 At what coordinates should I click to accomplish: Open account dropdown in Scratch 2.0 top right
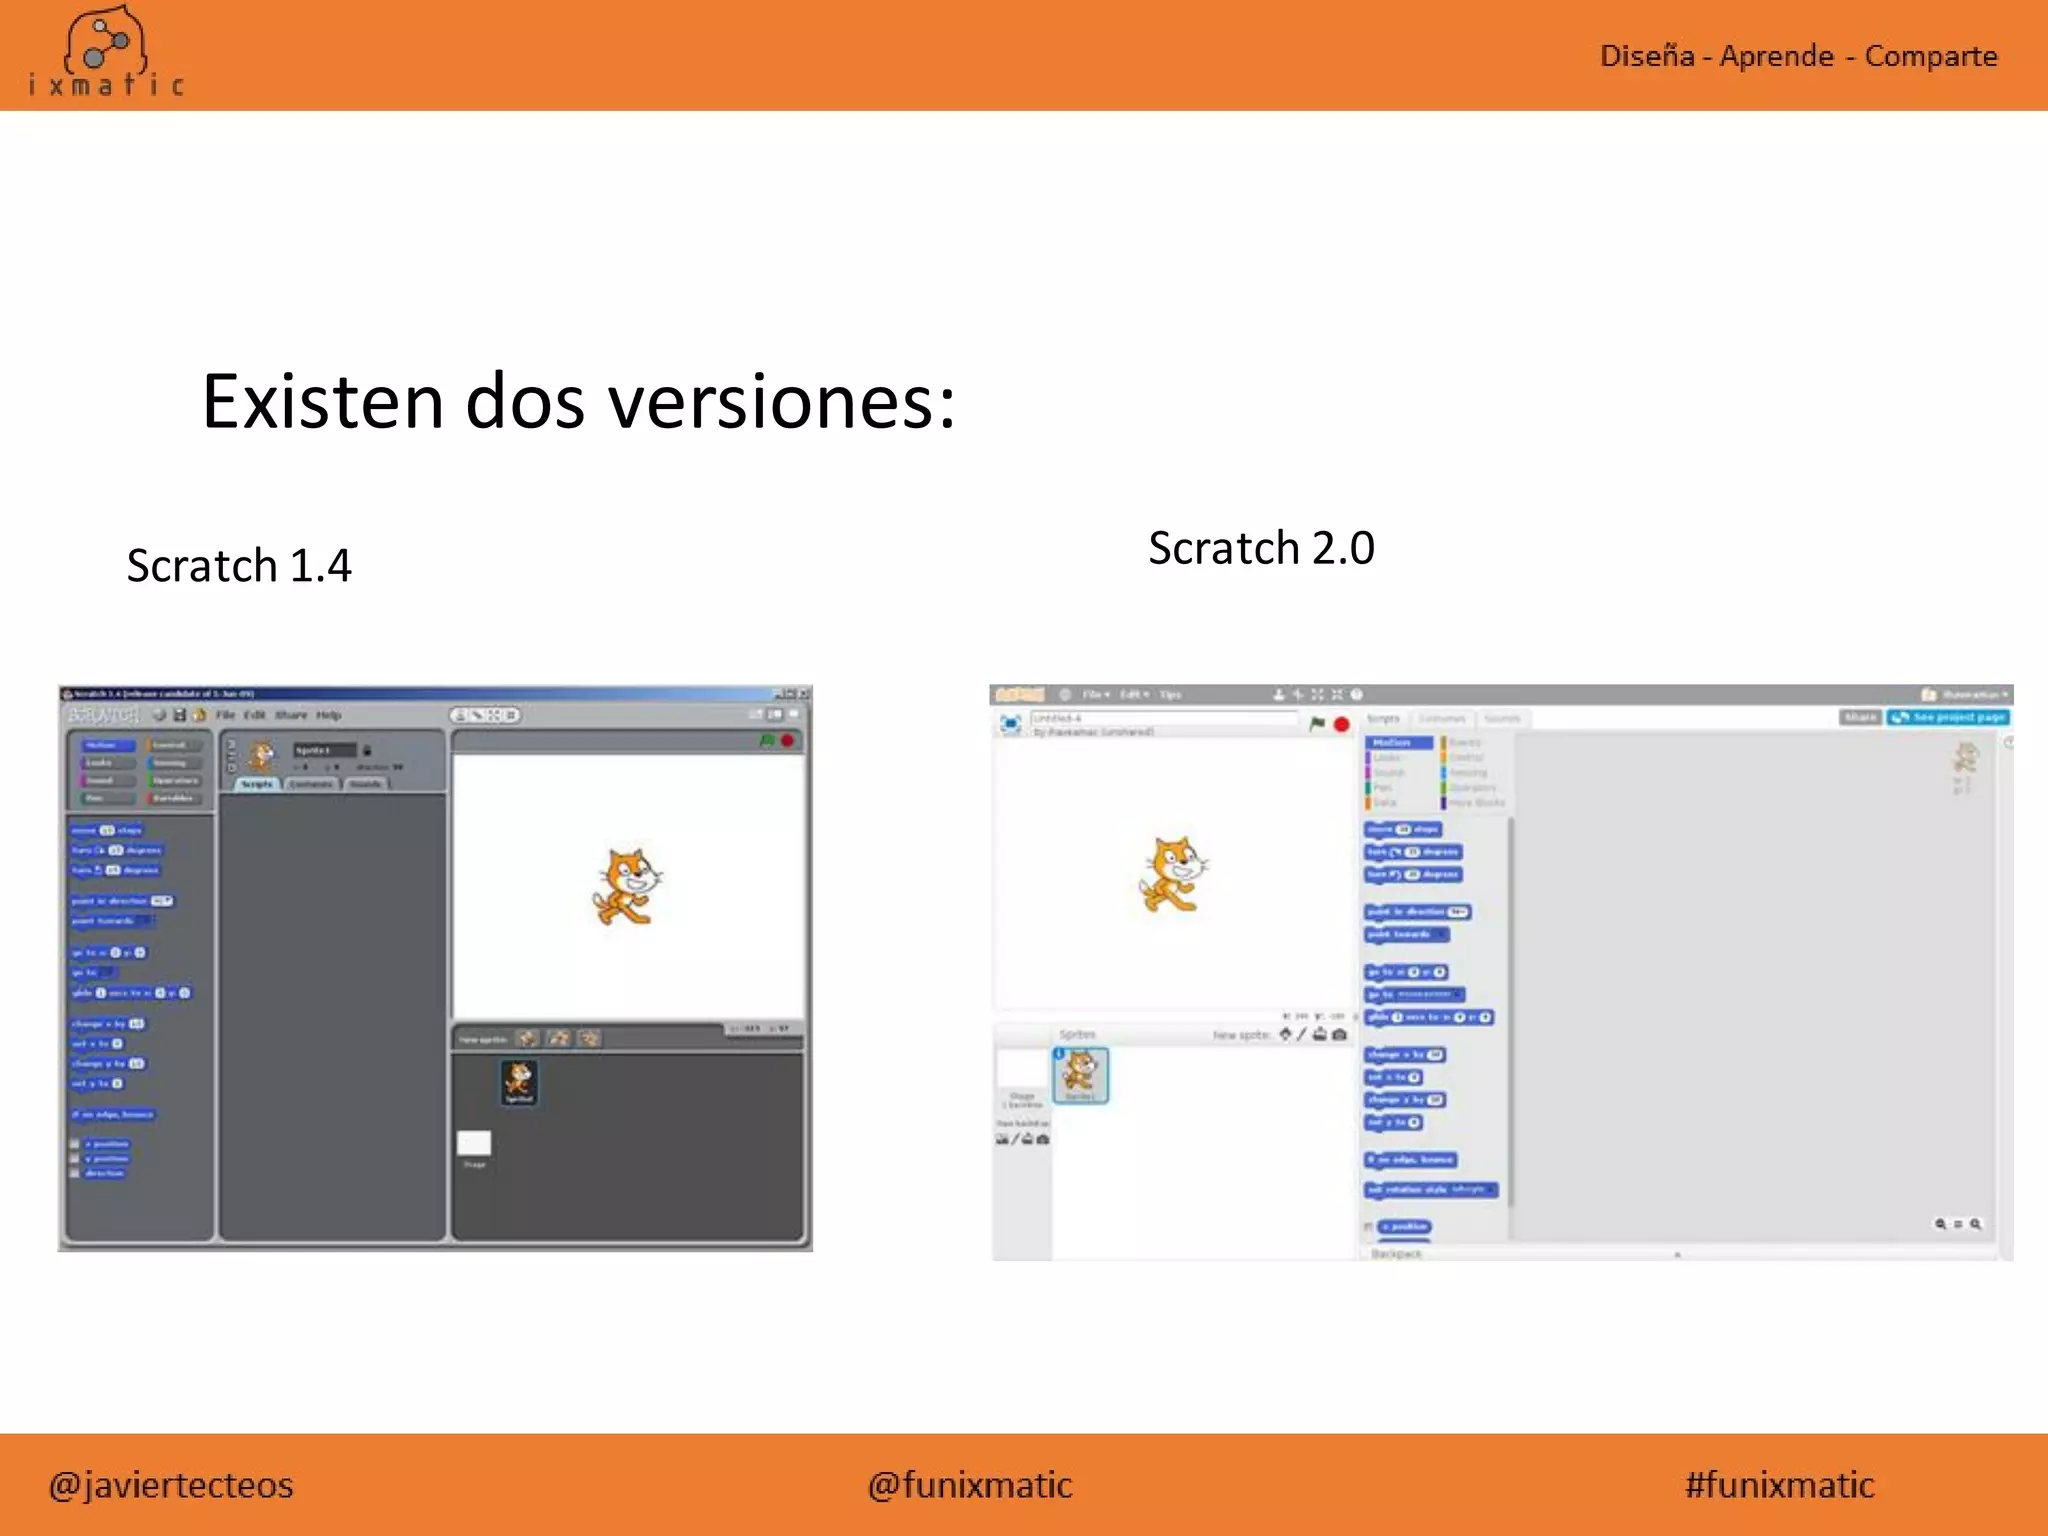1966,694
